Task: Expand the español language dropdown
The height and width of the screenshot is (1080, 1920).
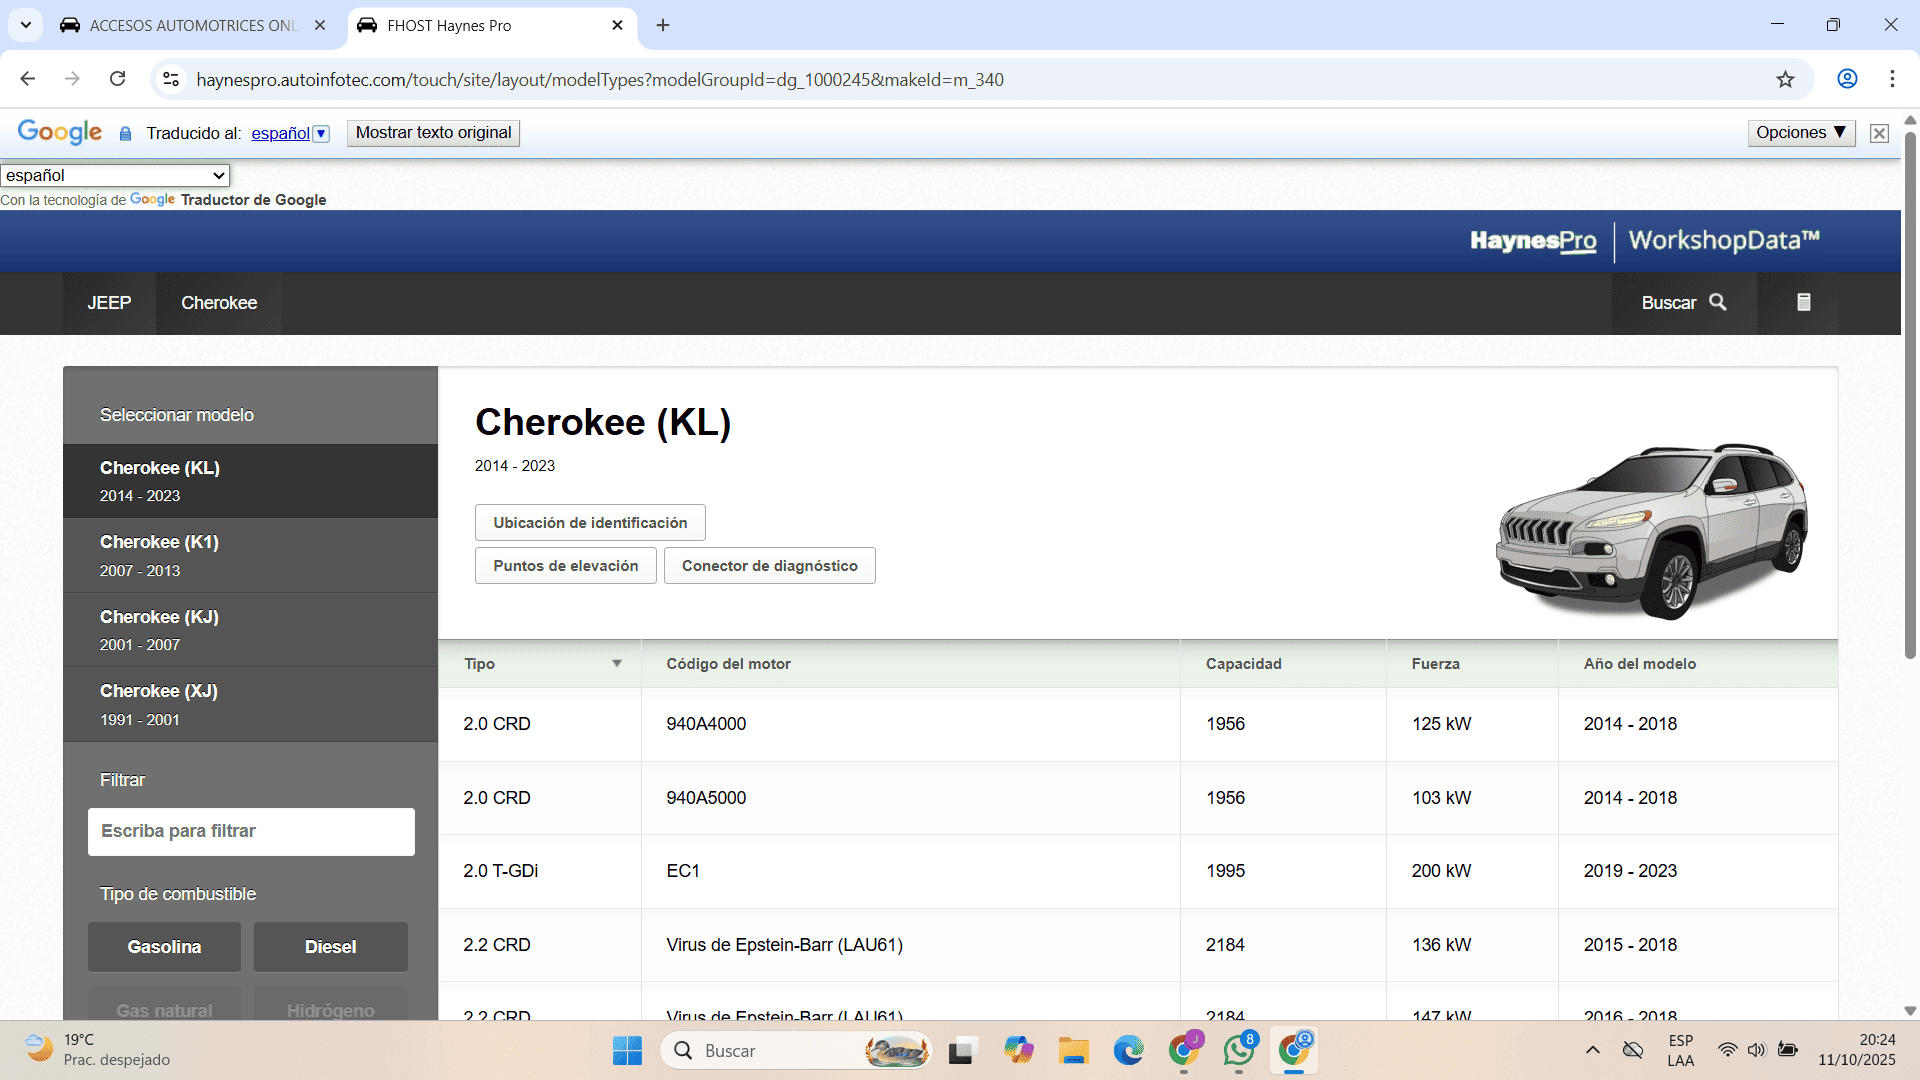Action: coord(115,175)
